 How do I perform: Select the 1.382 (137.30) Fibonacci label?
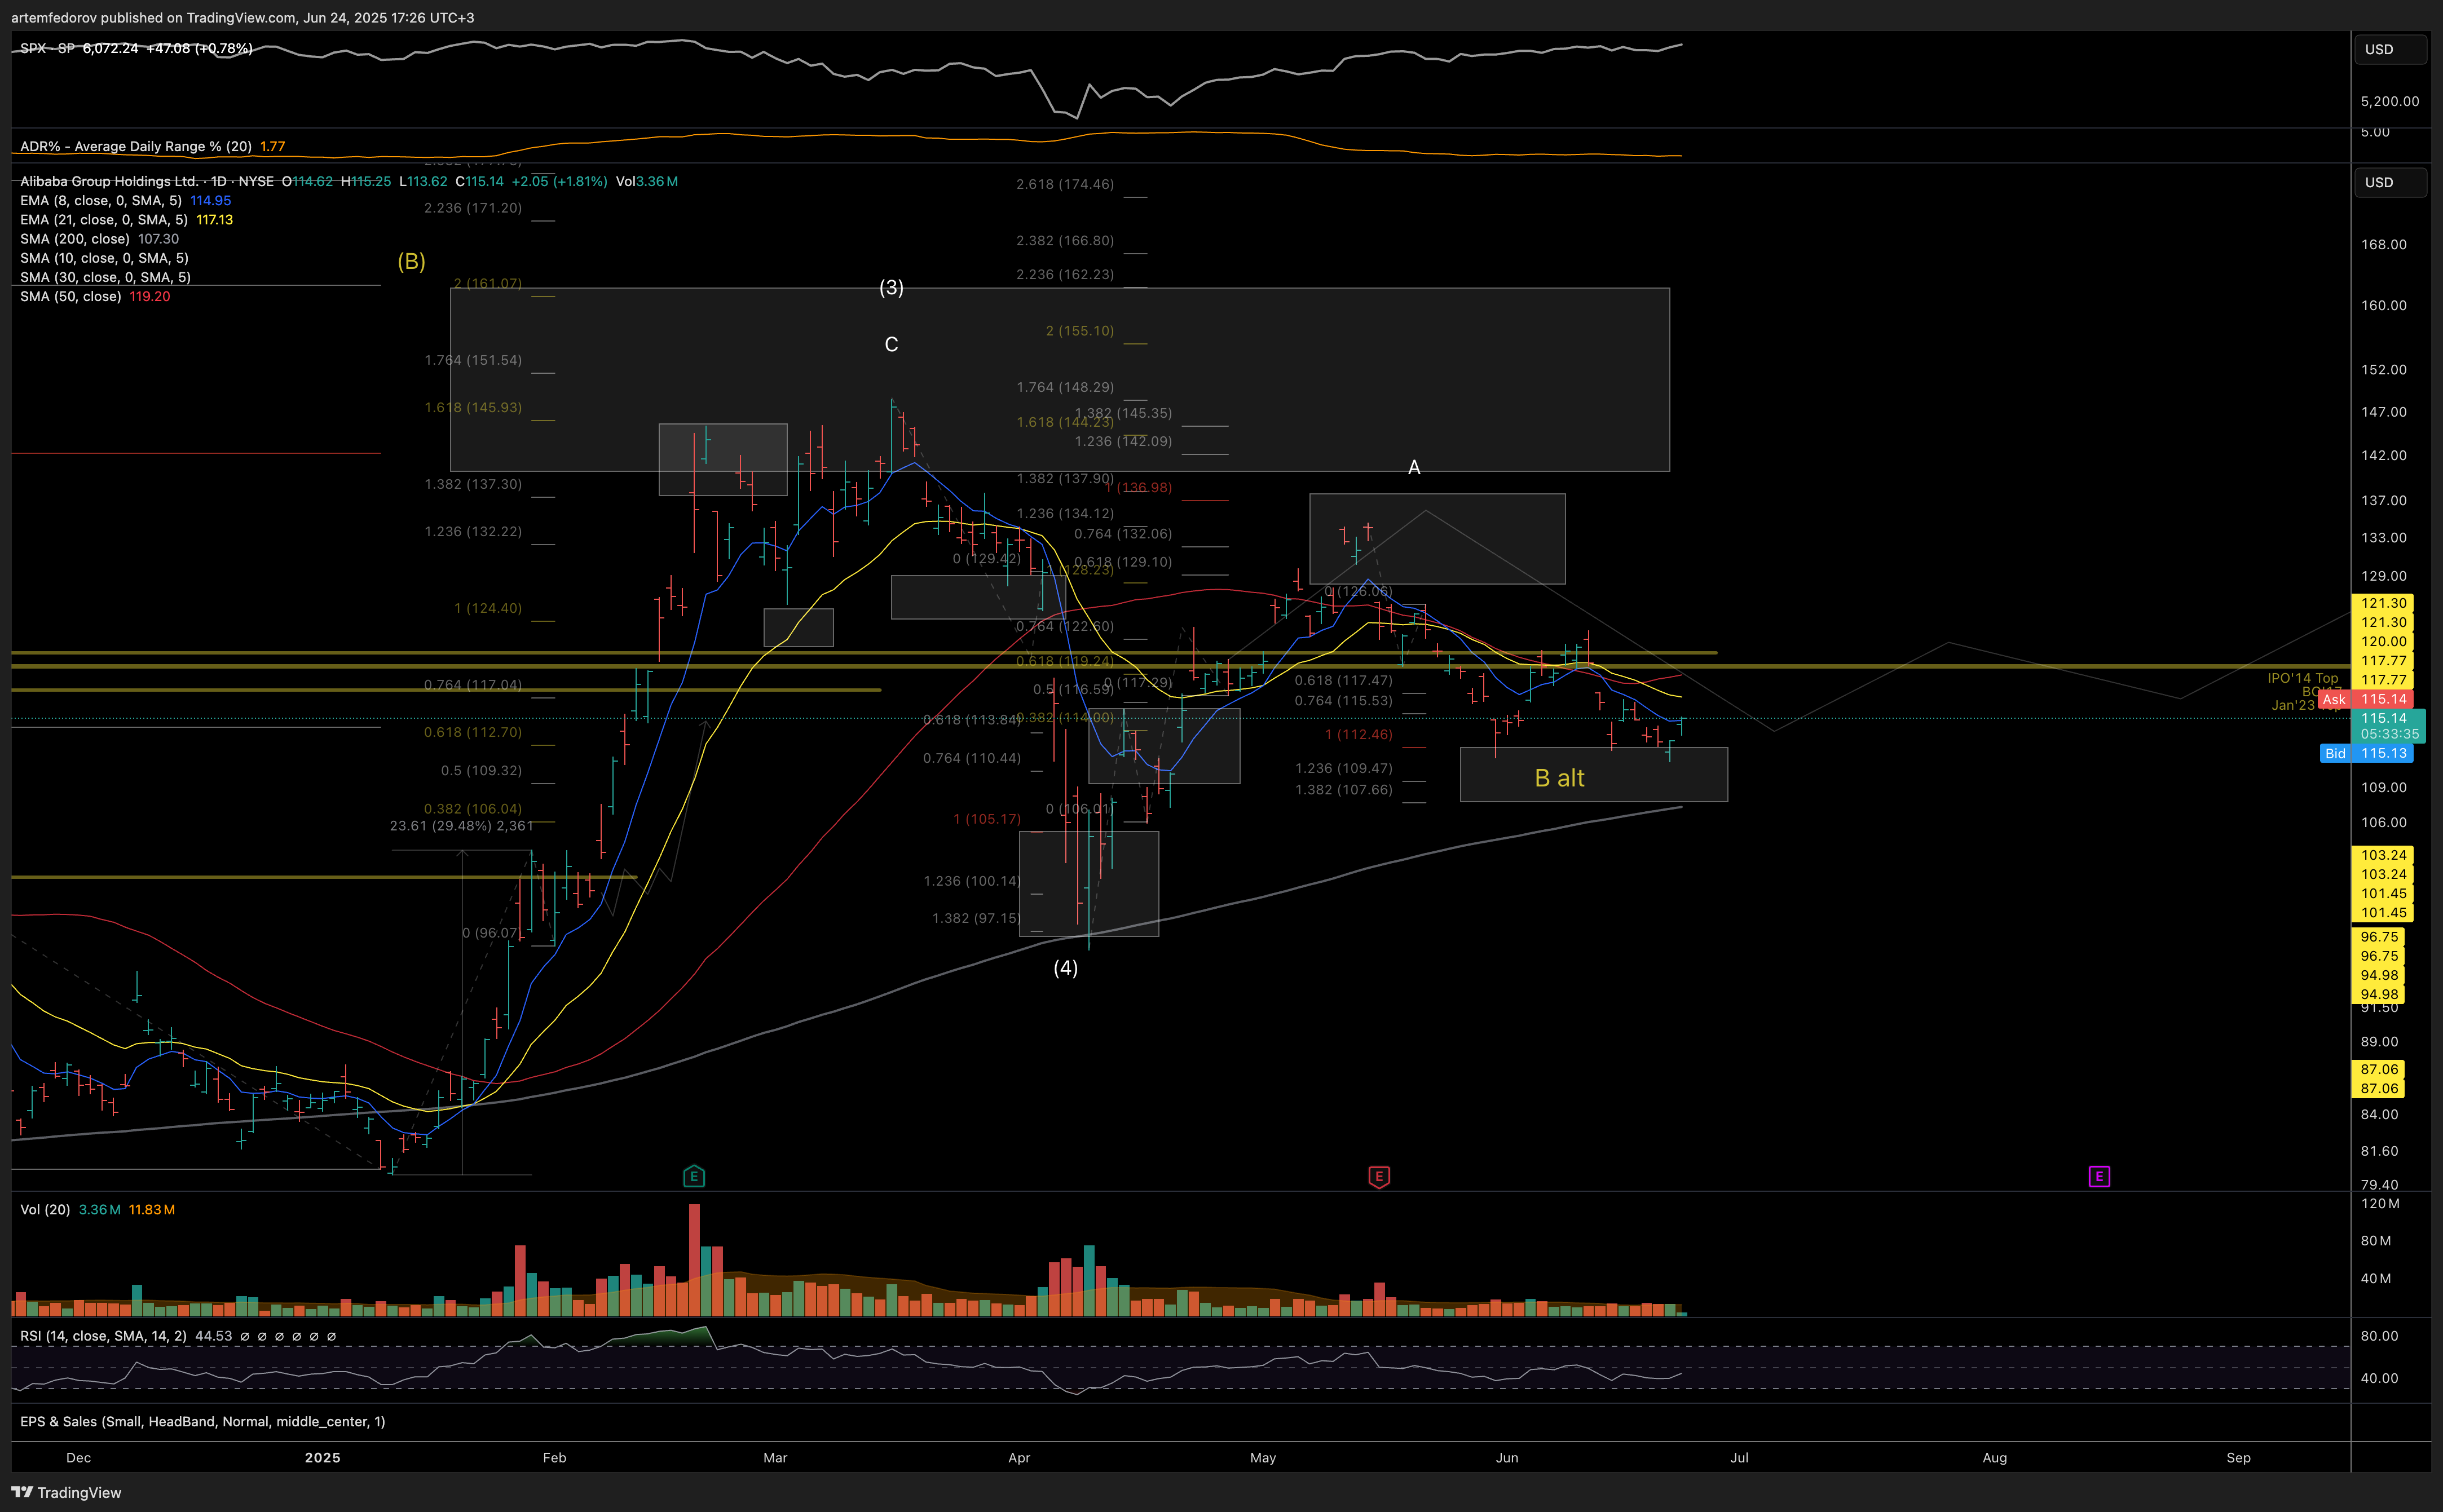coord(473,484)
